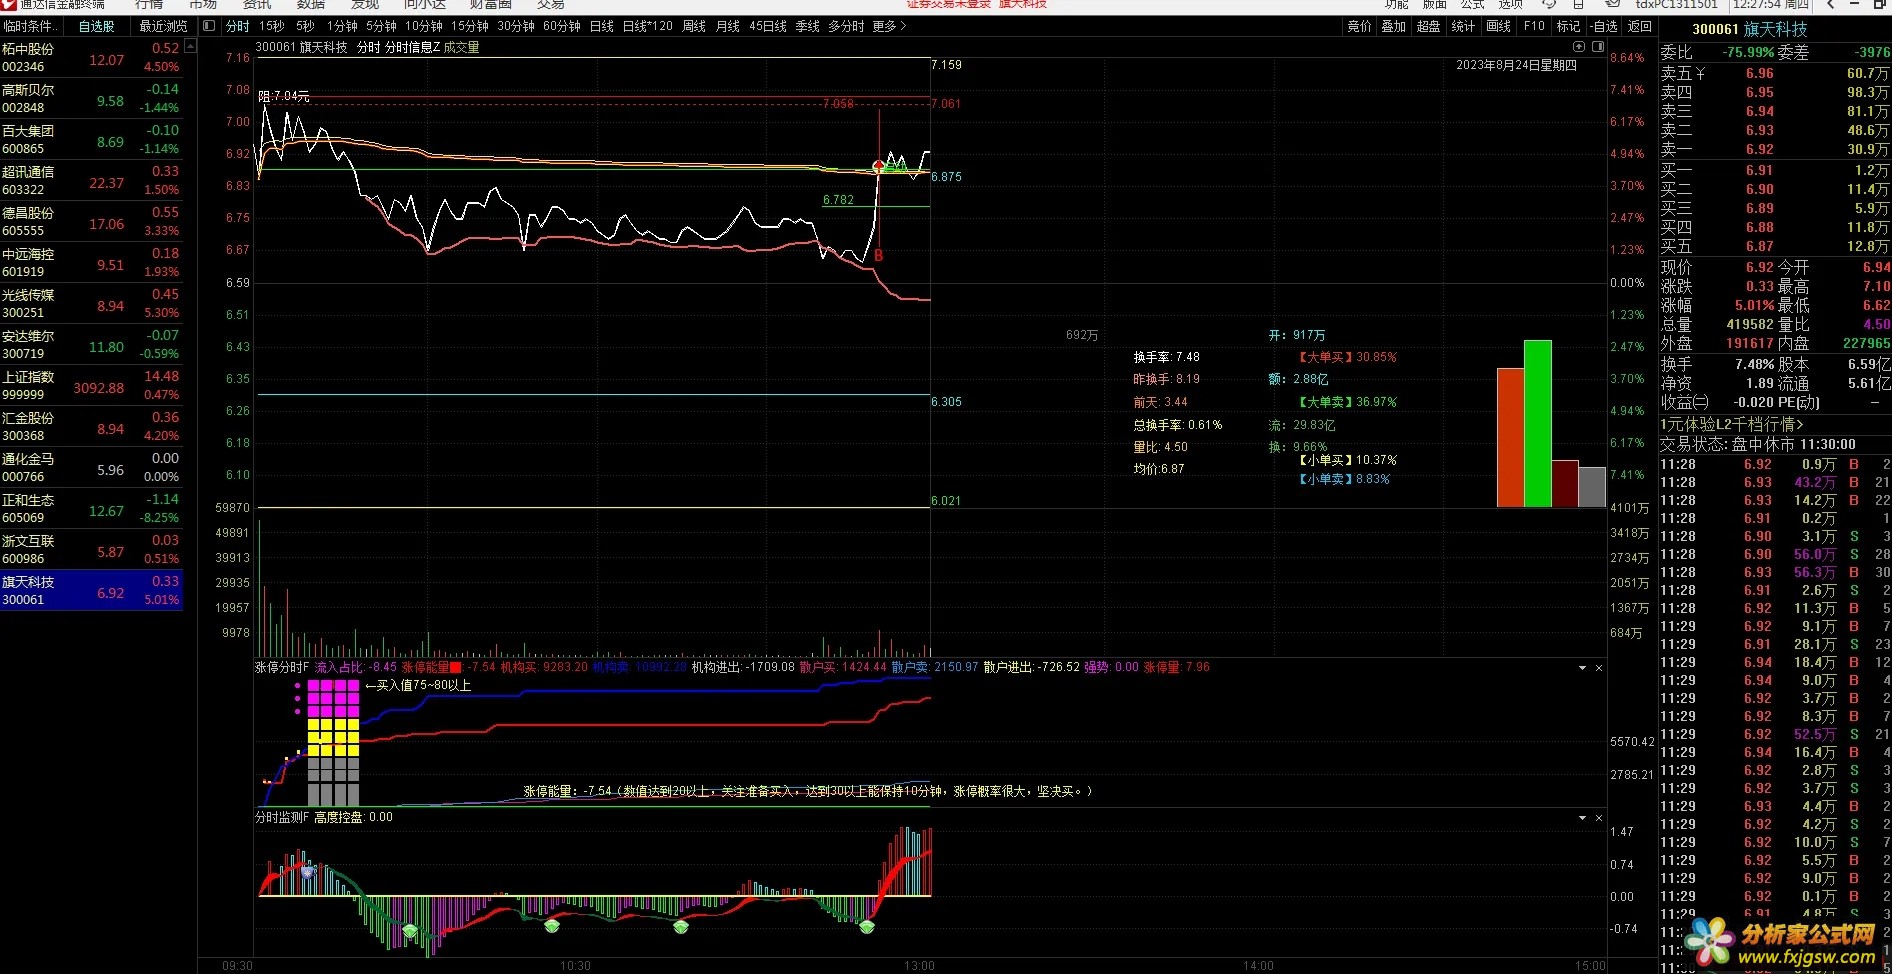Viewport: 1892px width, 974px height.
Task: Select 上证指数 999999 in watchlist
Action: coord(92,386)
